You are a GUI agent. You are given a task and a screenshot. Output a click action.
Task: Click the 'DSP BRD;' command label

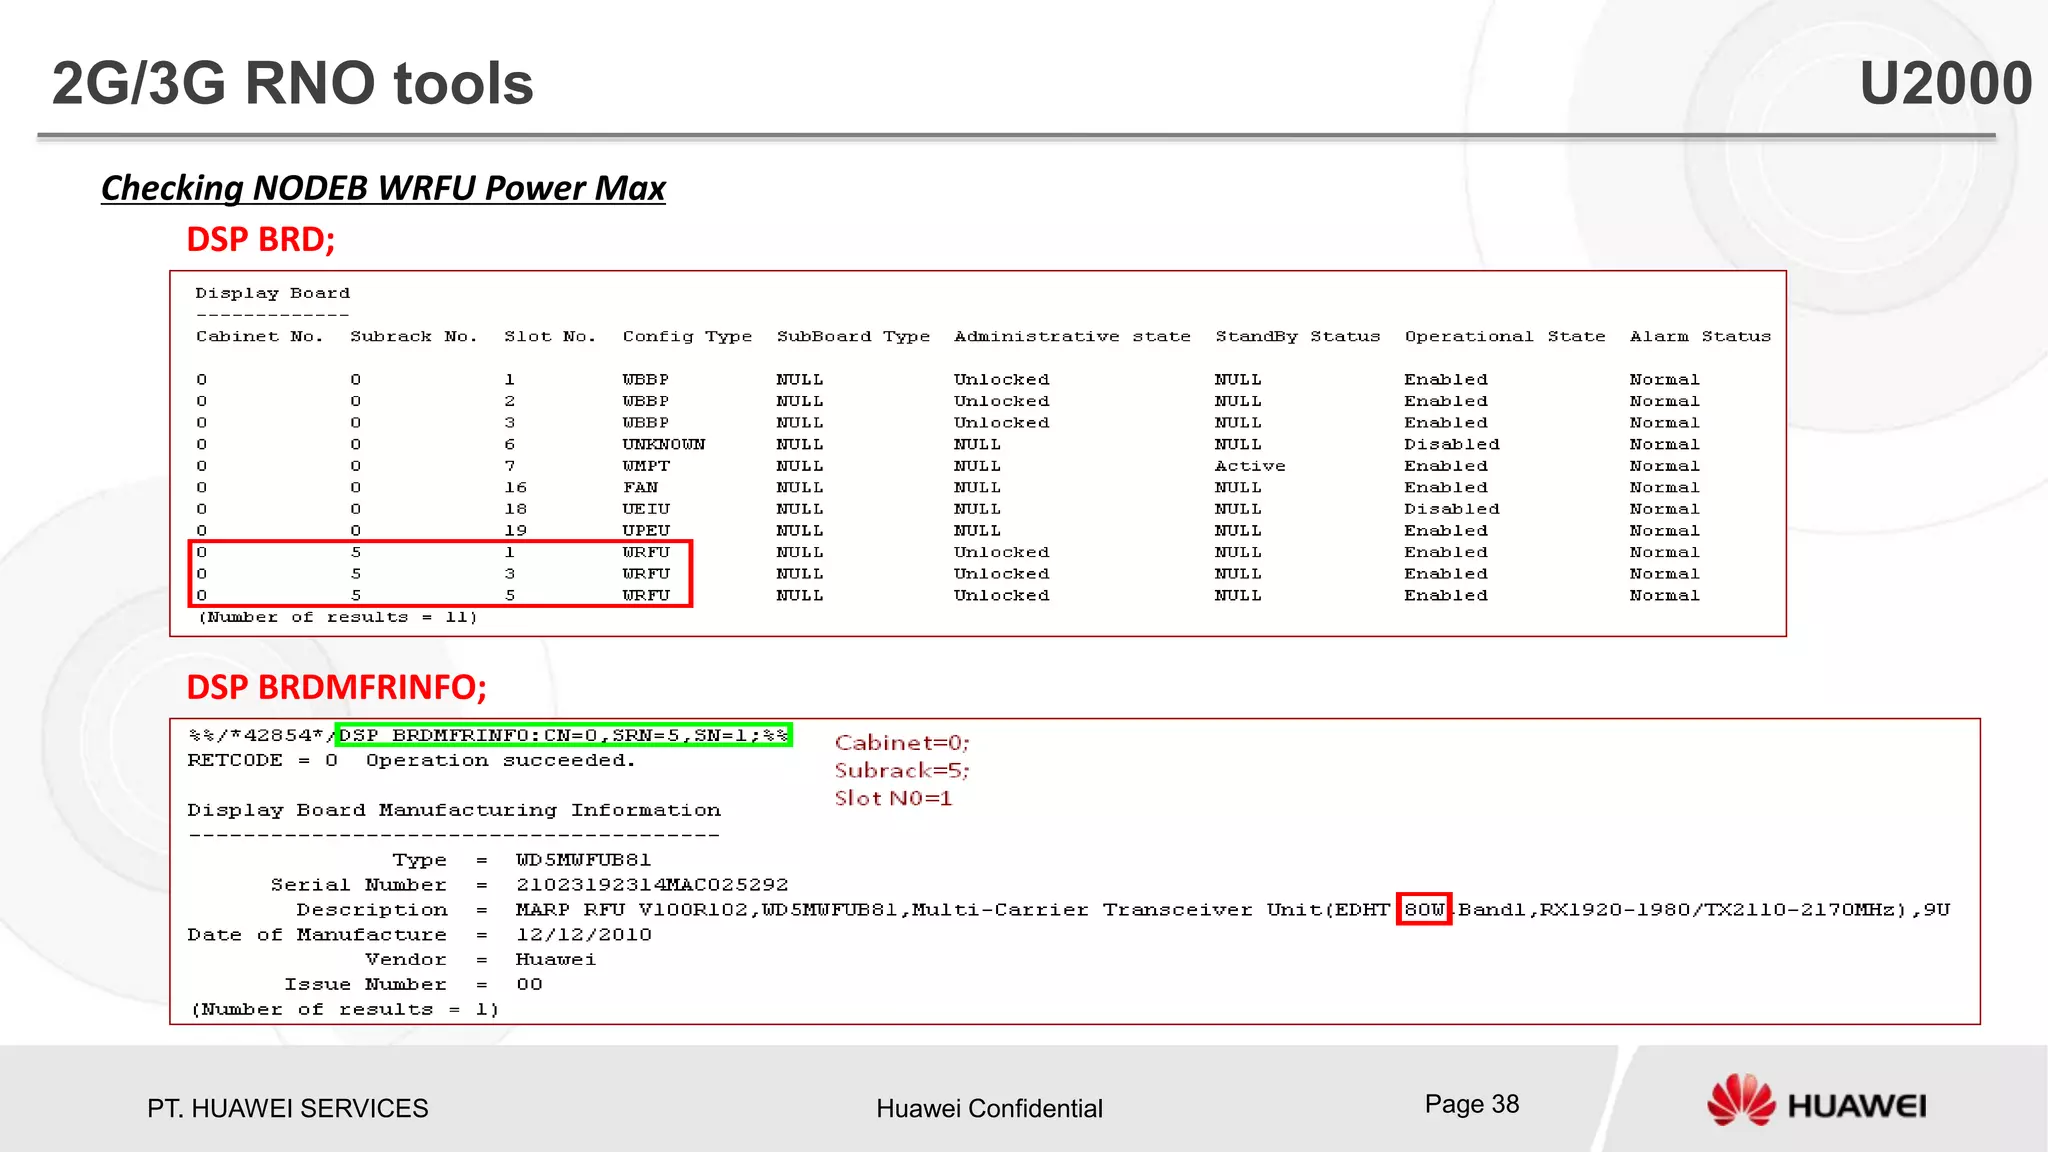(x=261, y=239)
